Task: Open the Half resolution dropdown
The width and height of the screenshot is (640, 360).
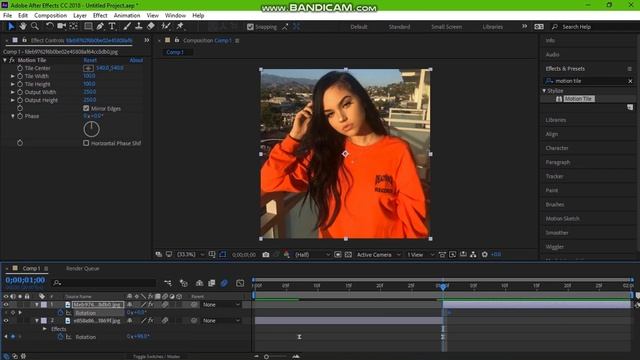Action: tap(312, 255)
